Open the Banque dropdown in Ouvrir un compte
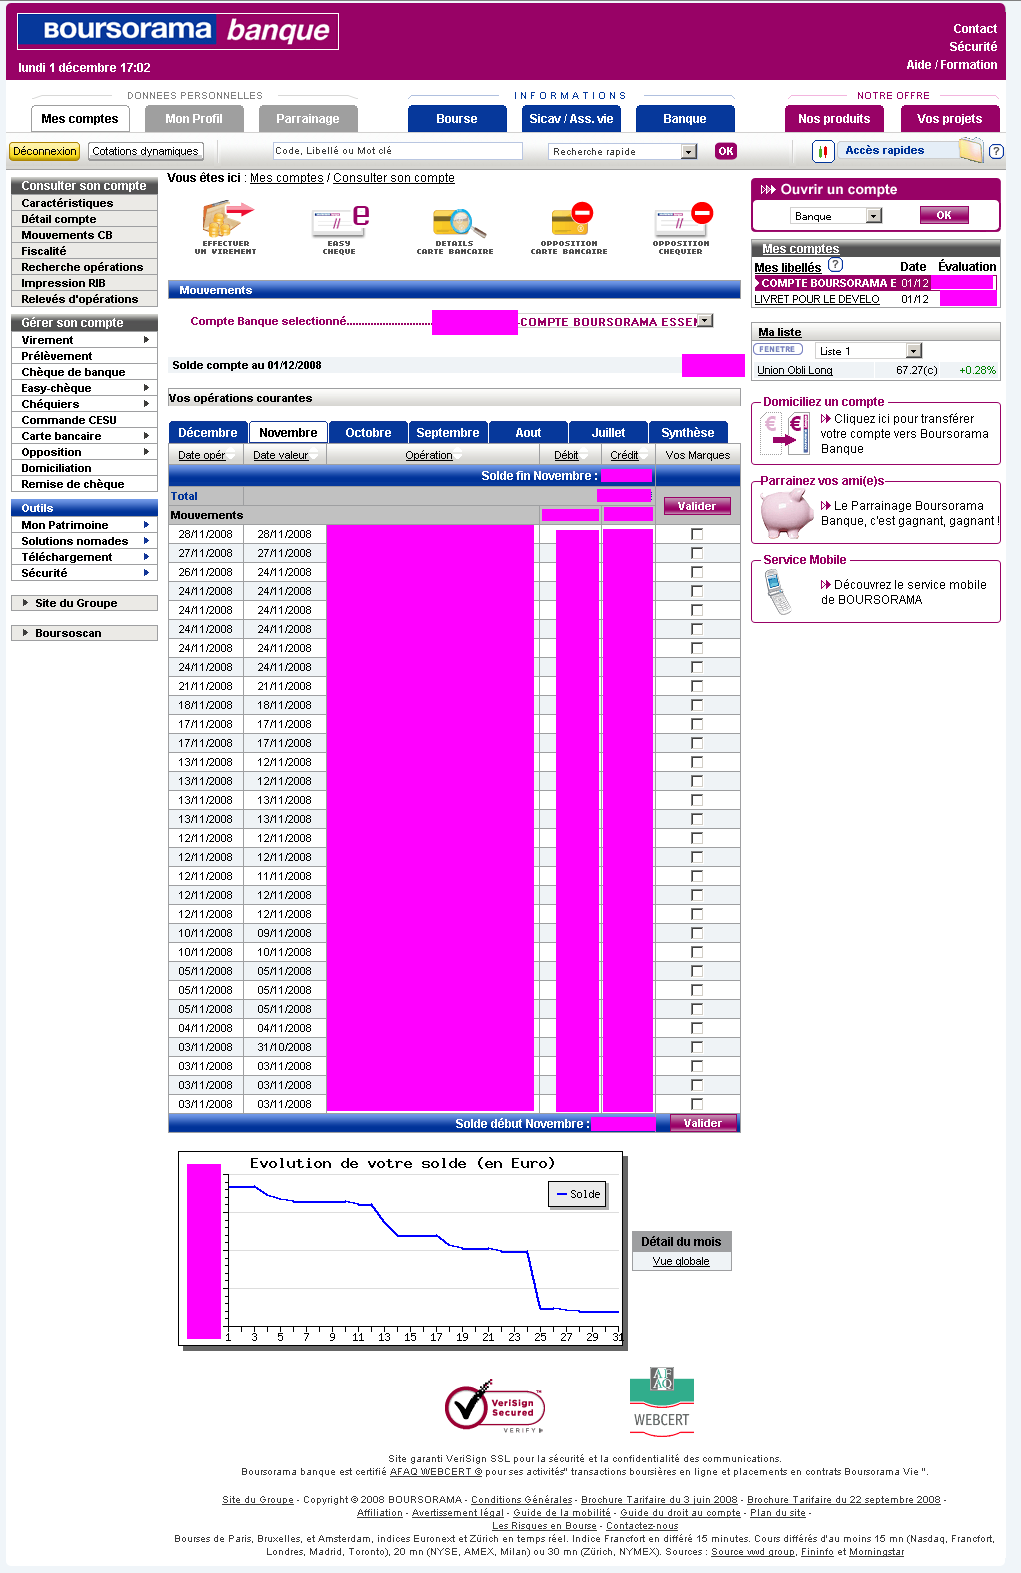This screenshot has width=1021, height=1573. click(x=874, y=216)
